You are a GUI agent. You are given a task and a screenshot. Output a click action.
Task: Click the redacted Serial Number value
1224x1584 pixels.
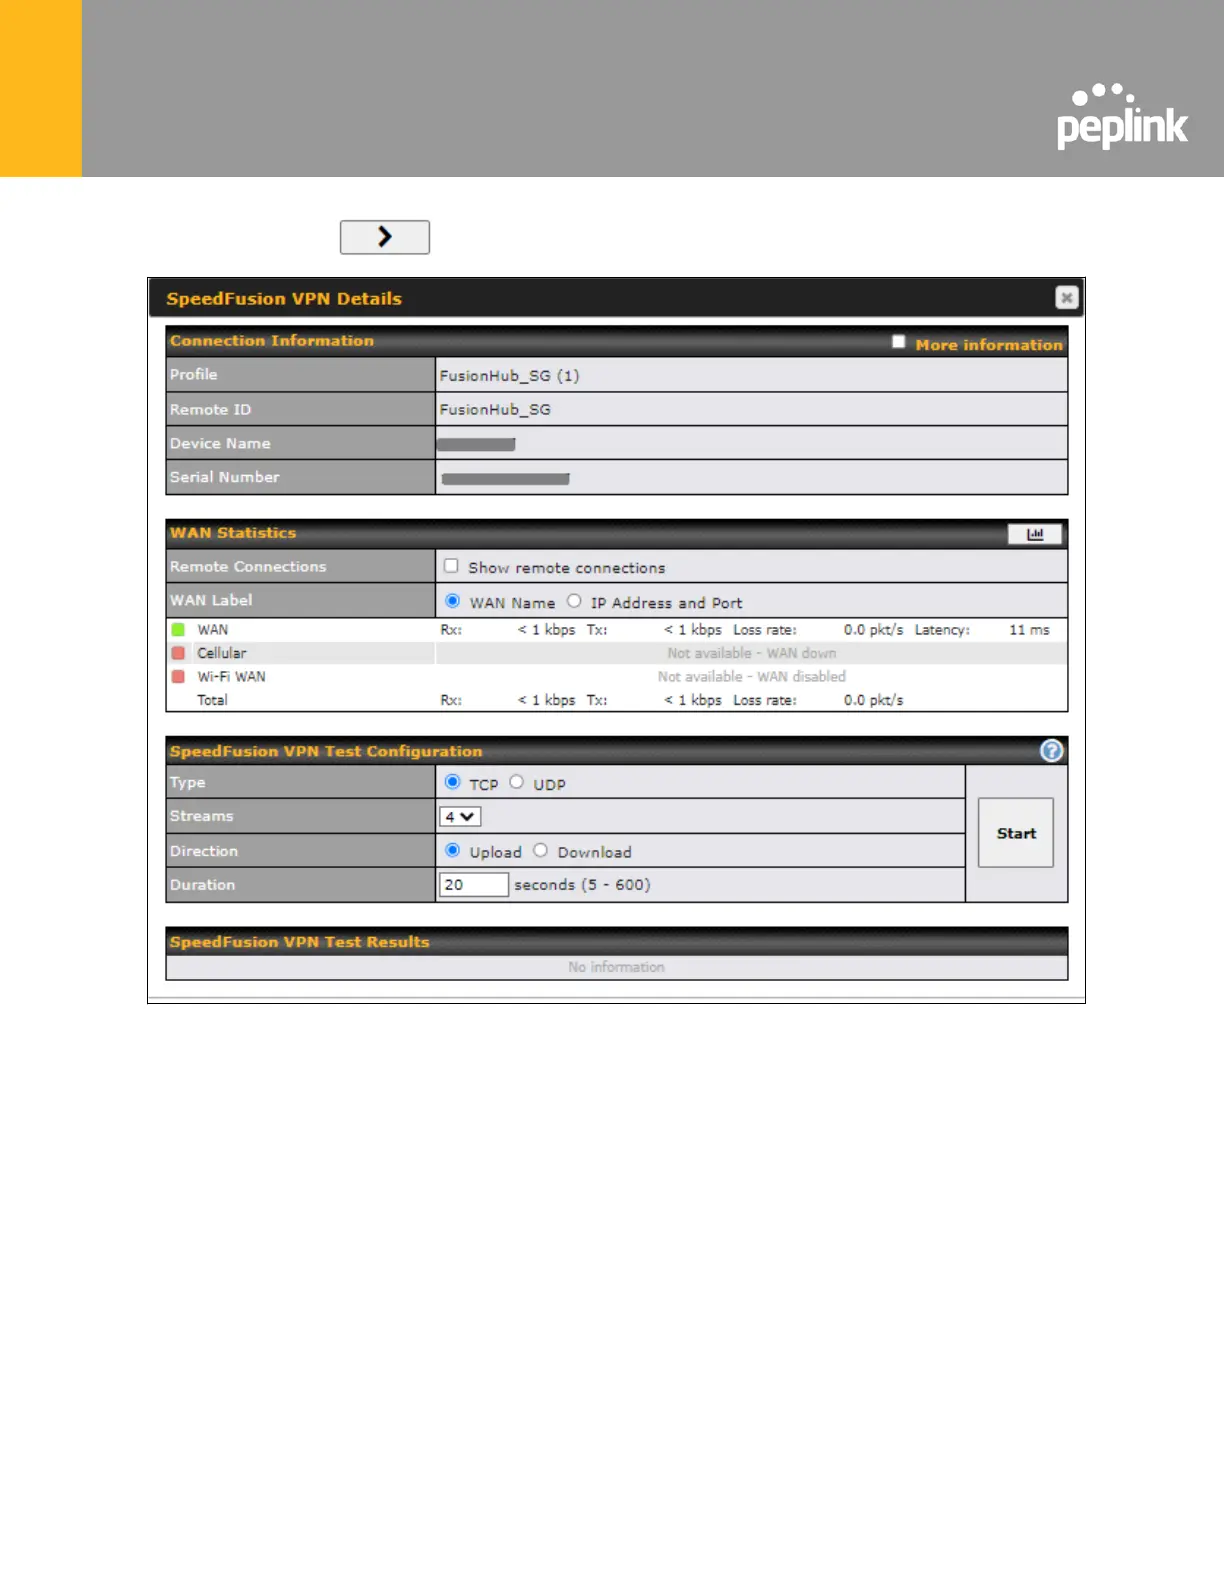[505, 479]
